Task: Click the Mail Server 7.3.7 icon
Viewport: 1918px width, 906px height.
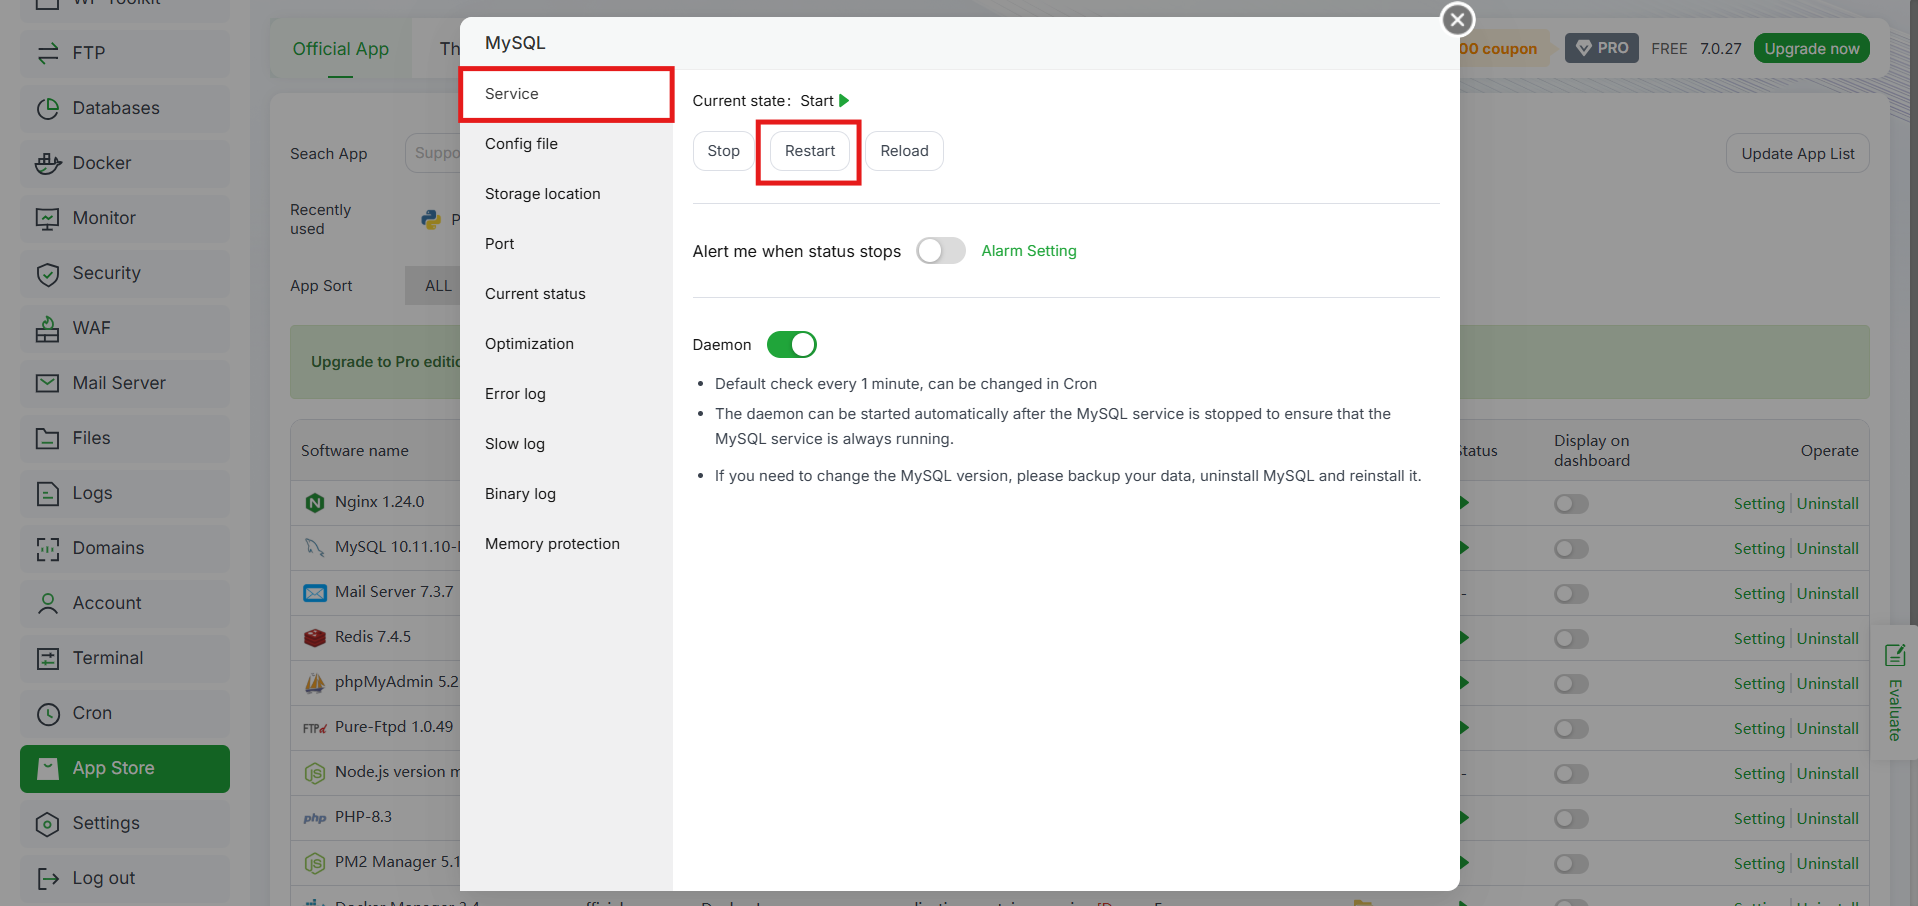Action: (x=315, y=592)
